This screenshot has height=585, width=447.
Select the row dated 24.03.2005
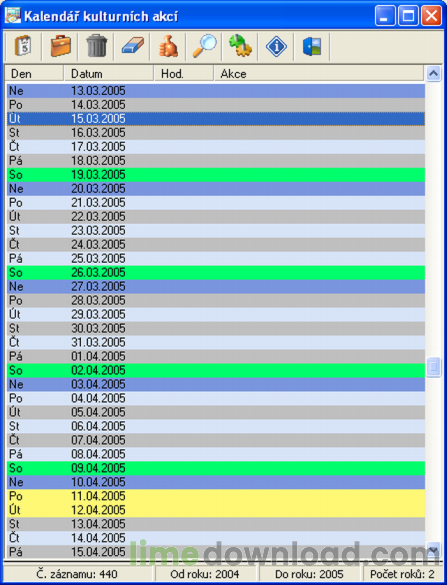pos(216,245)
